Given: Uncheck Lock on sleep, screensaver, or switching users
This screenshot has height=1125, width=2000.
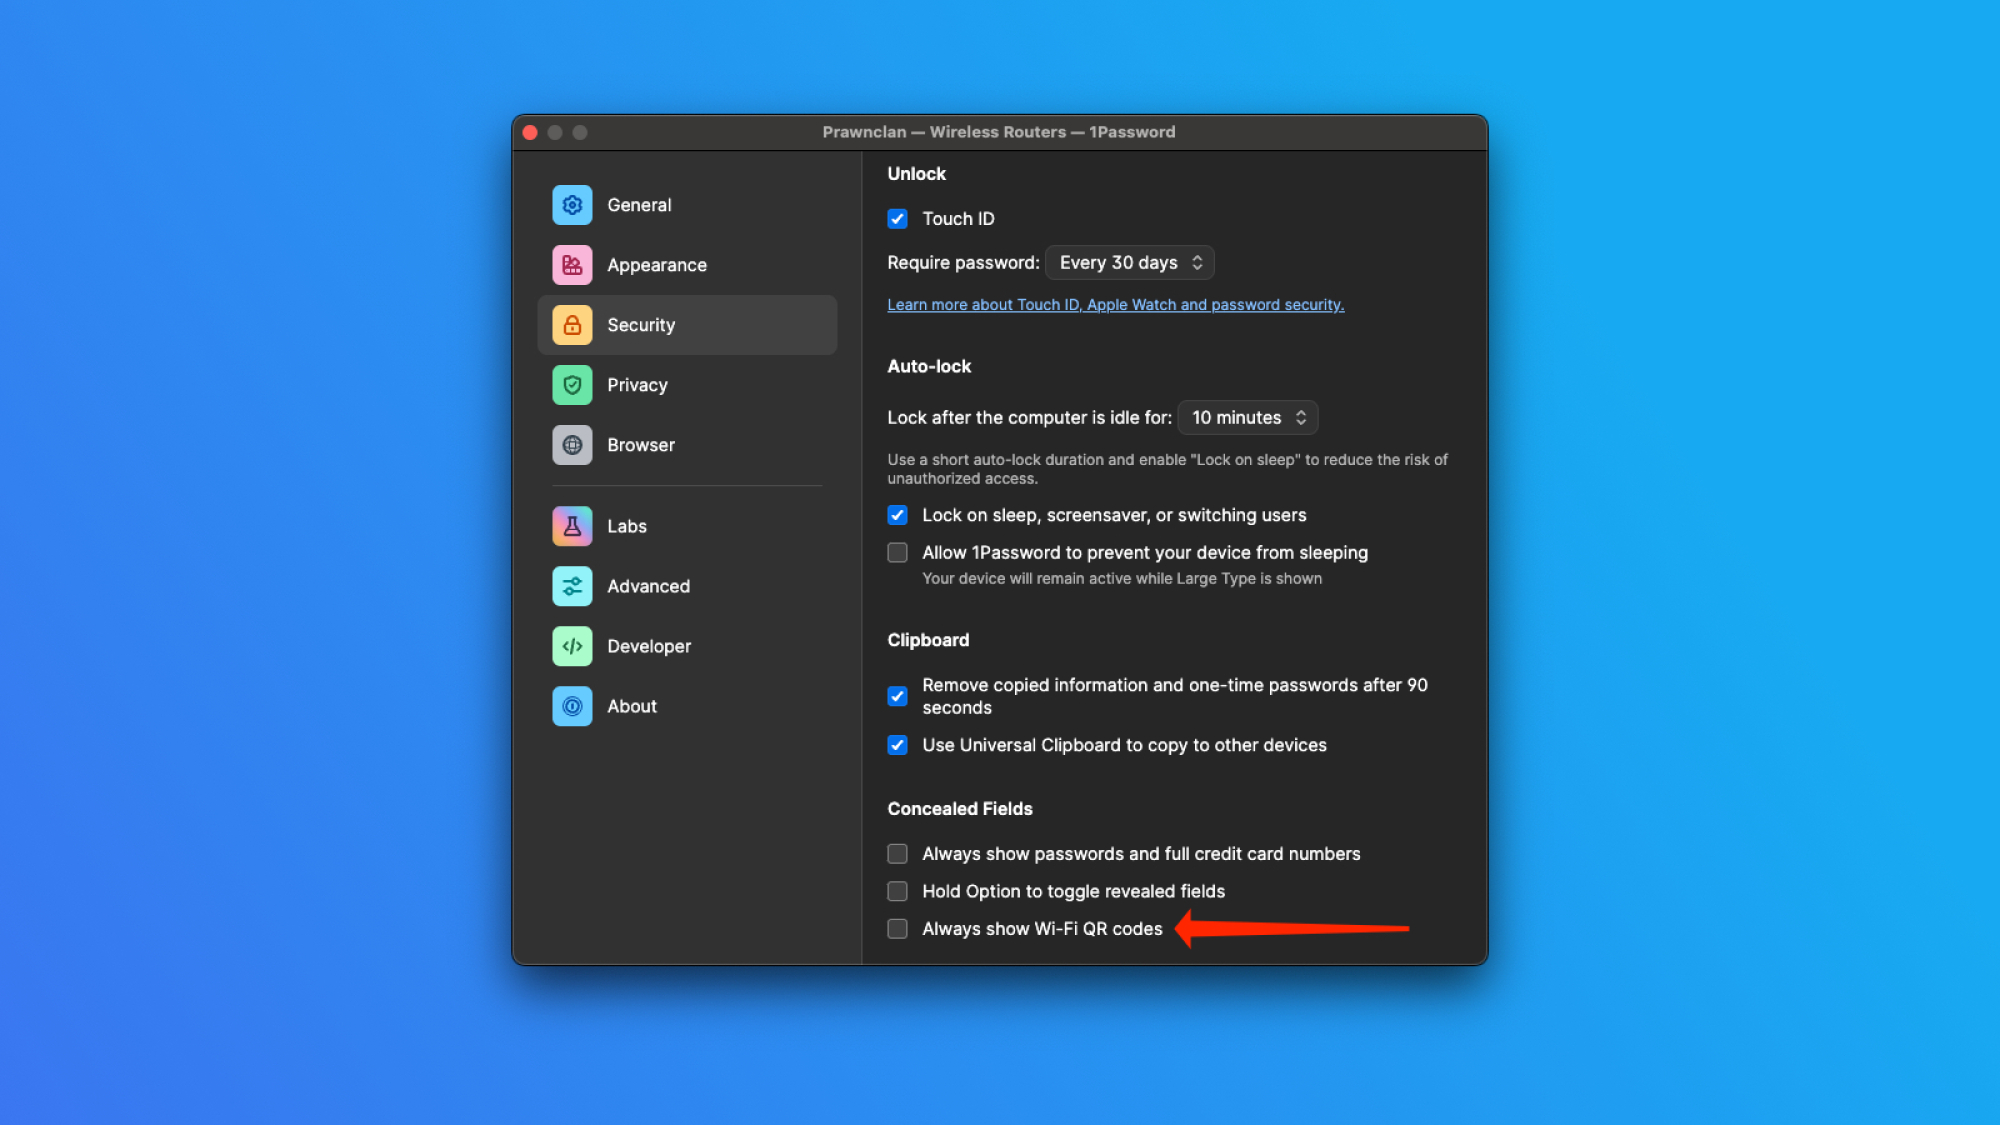Looking at the screenshot, I should click(x=897, y=515).
